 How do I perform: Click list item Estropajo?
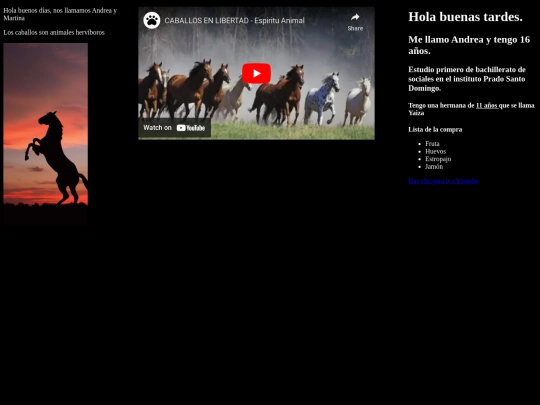point(438,159)
